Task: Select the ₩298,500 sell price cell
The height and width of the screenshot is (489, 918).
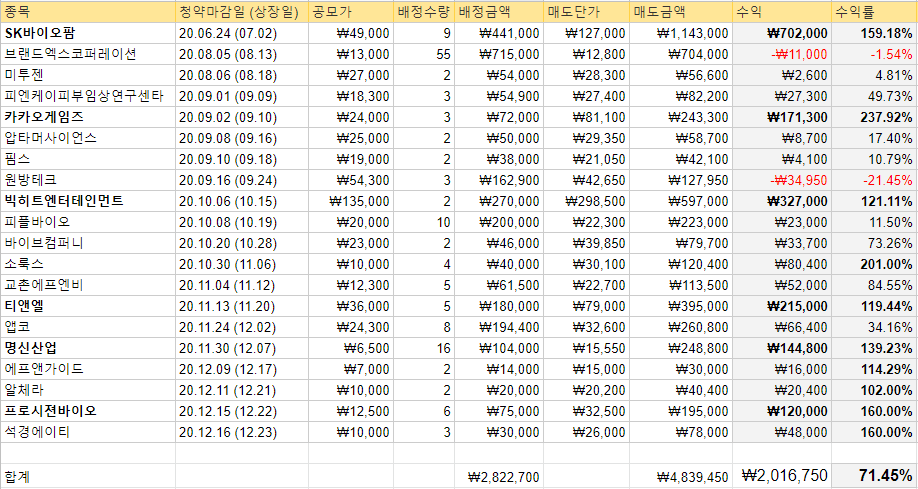Action: (x=586, y=201)
